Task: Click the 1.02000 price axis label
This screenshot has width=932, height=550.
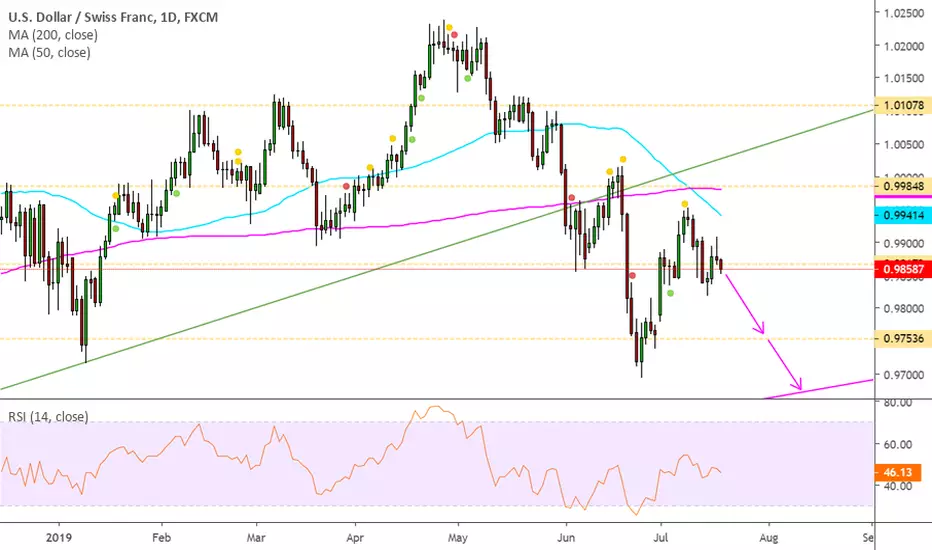Action: 903,46
